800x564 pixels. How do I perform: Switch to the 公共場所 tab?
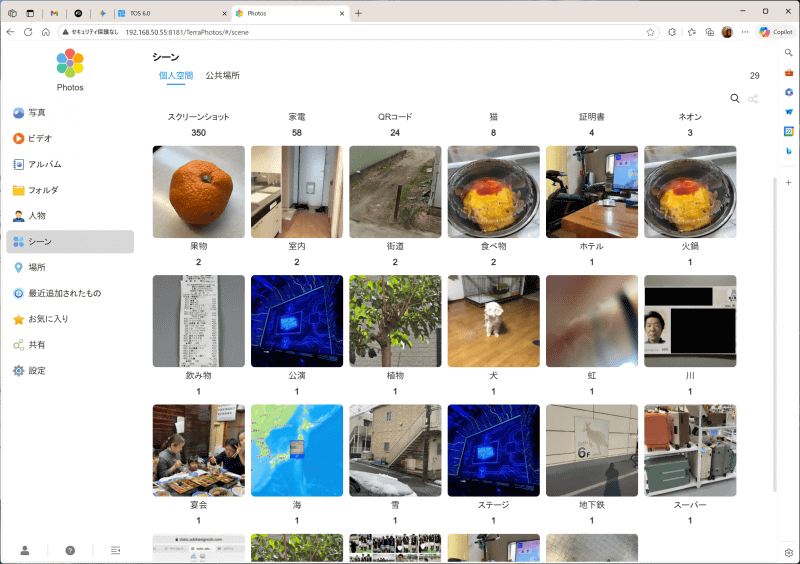click(222, 76)
